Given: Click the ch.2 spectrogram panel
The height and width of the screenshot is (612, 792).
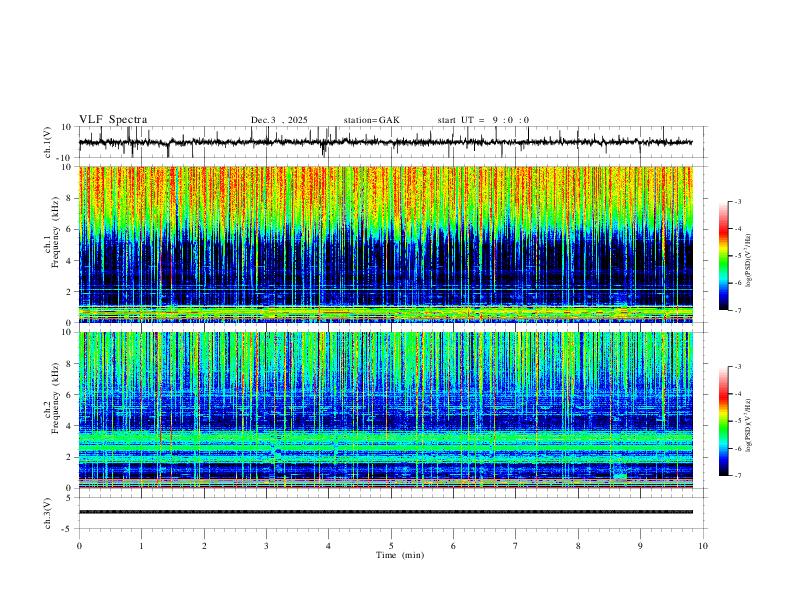Looking at the screenshot, I should click(x=385, y=410).
